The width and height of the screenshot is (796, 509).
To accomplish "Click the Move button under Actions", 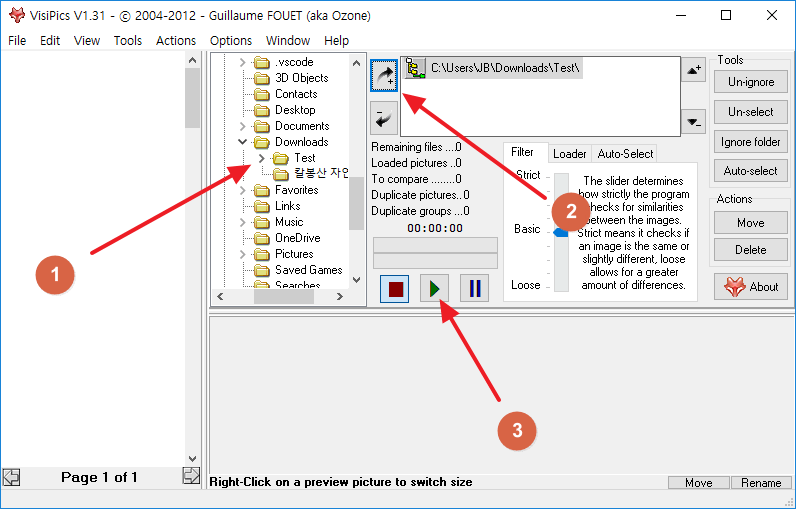I will (751, 223).
